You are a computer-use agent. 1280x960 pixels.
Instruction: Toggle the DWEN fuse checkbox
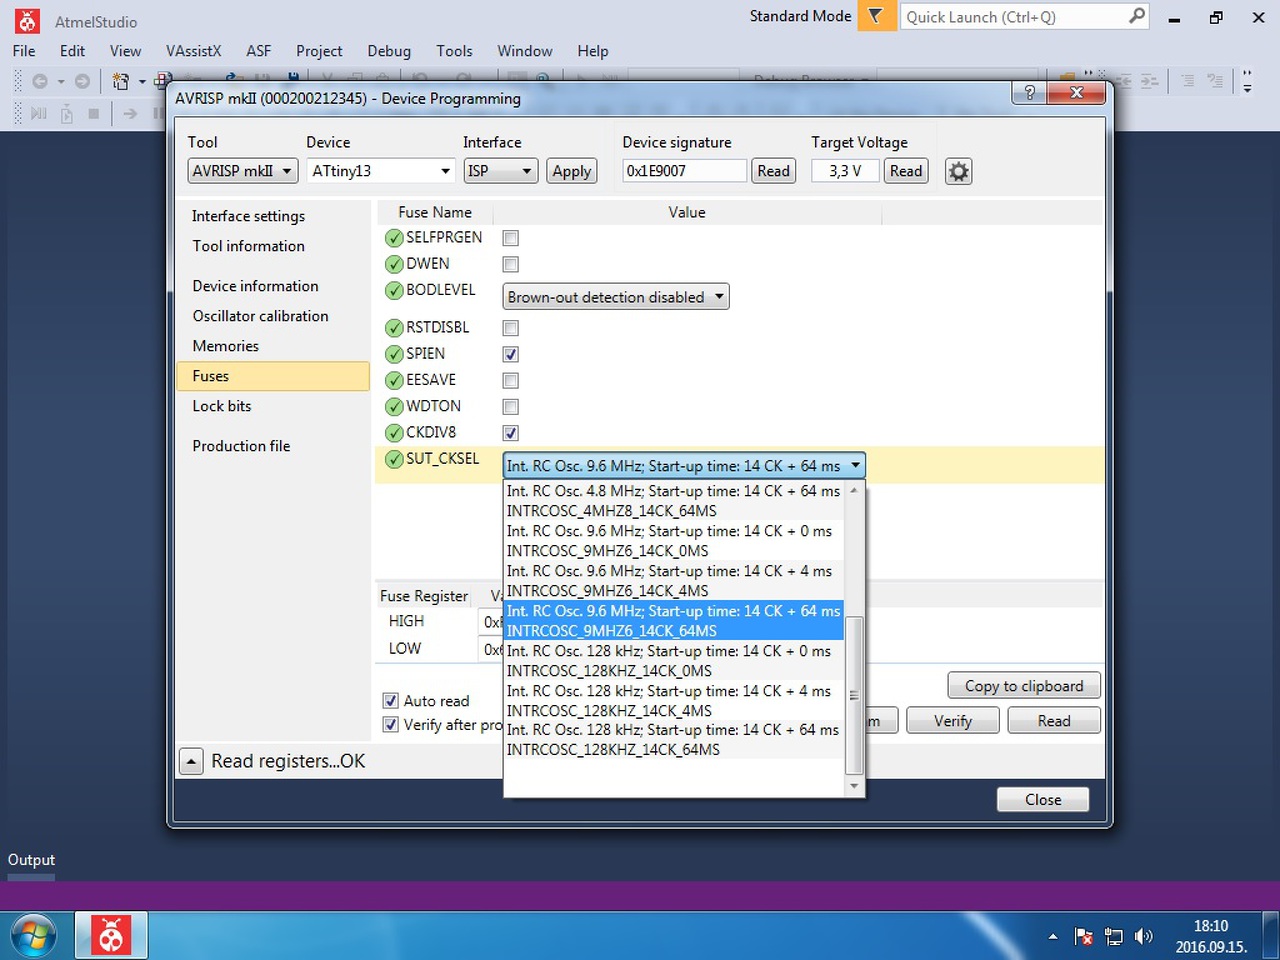point(511,264)
